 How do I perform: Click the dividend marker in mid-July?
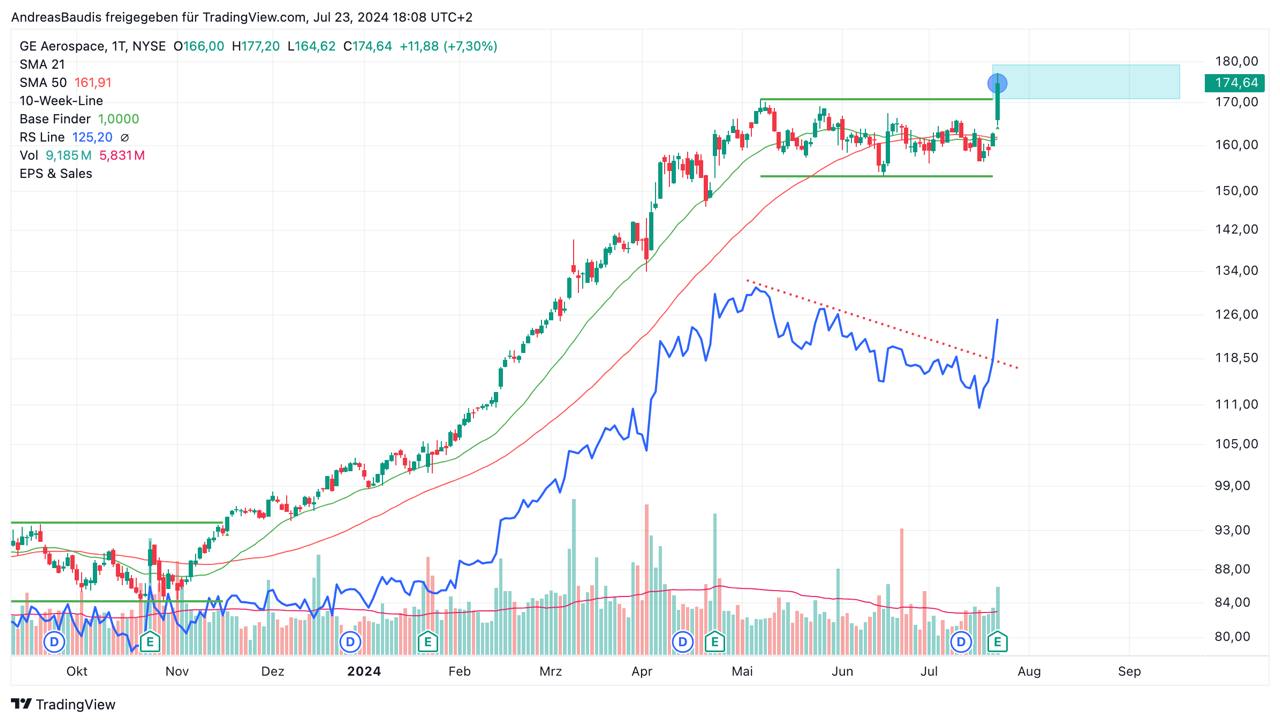[x=961, y=640]
